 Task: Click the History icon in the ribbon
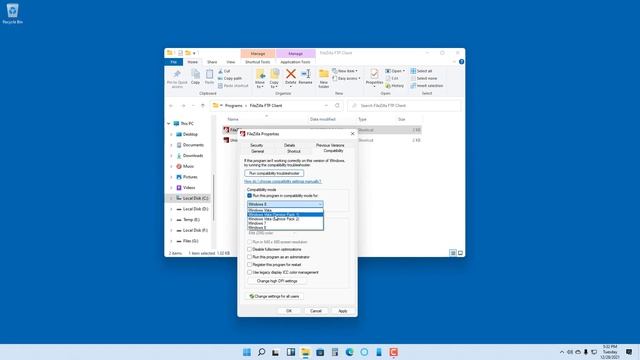pos(388,86)
